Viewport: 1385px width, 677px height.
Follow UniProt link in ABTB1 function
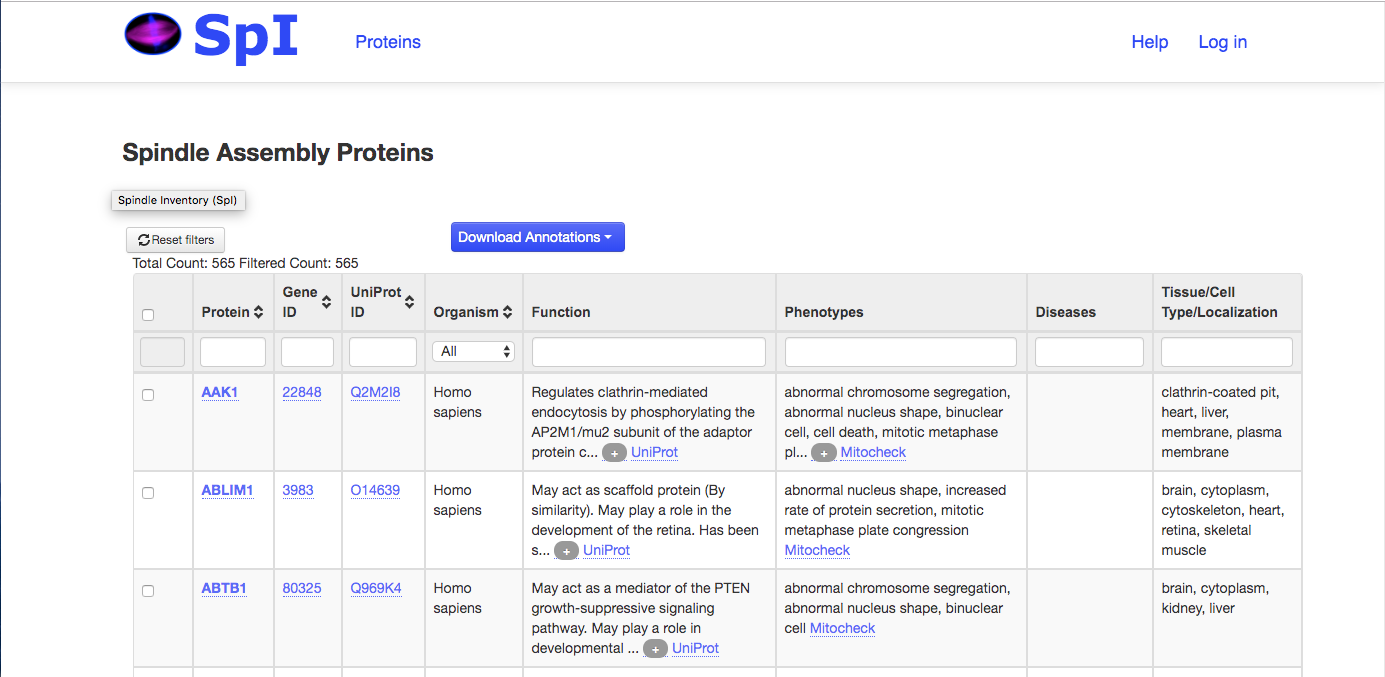coord(695,648)
